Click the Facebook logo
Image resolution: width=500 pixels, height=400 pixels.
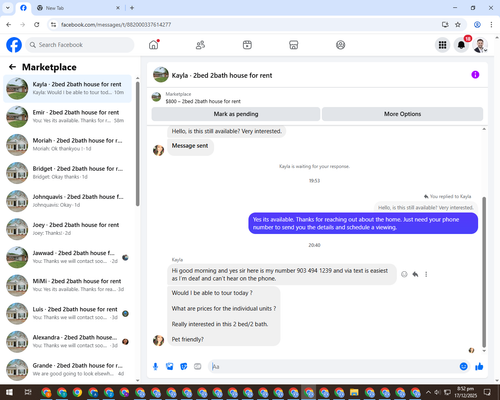[x=14, y=45]
